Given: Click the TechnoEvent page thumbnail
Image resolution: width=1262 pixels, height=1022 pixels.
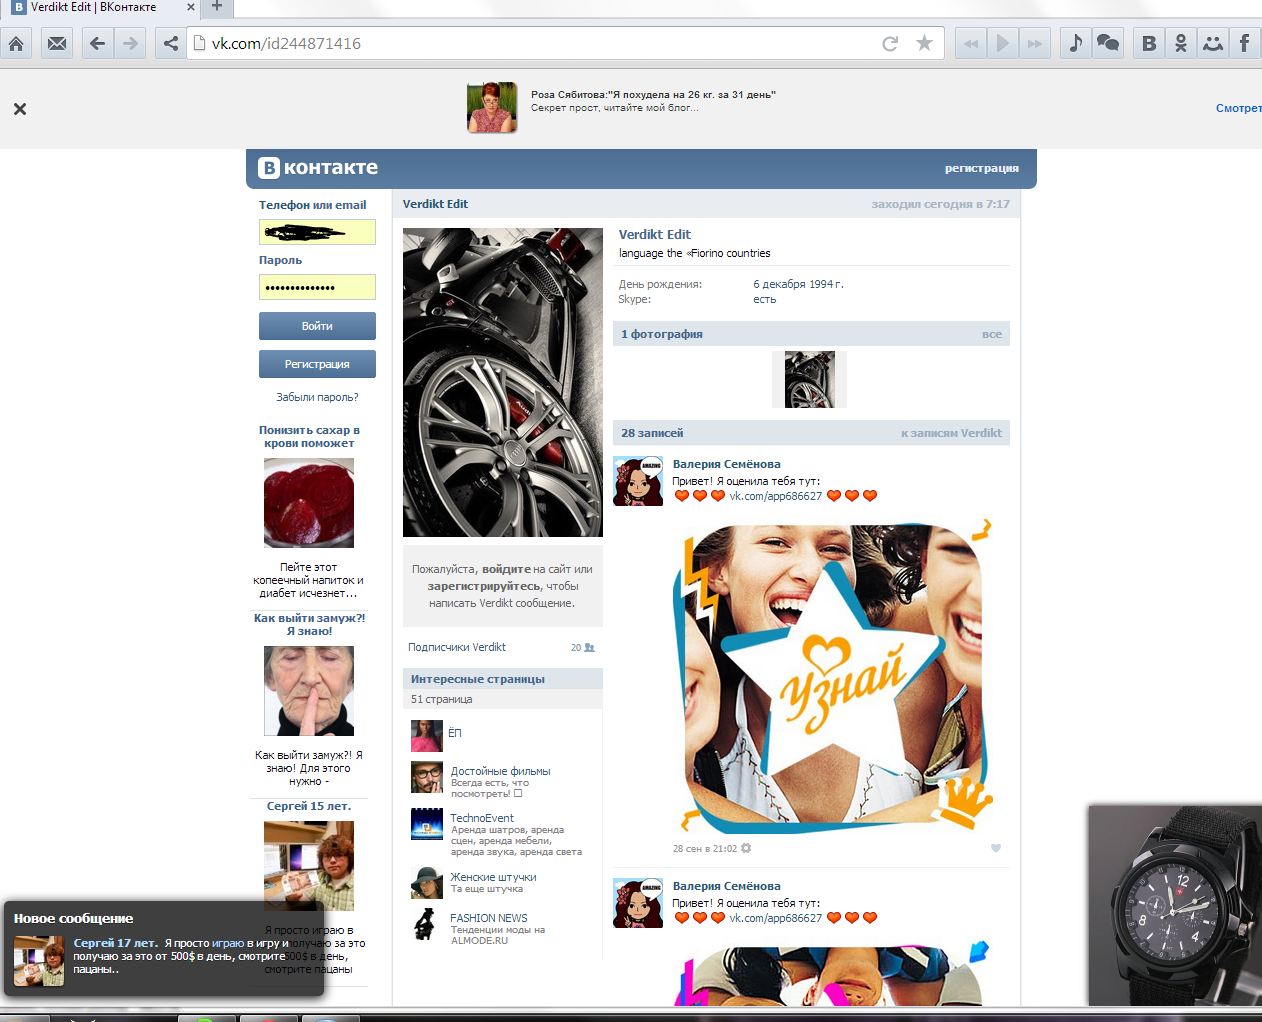Looking at the screenshot, I should 427,824.
